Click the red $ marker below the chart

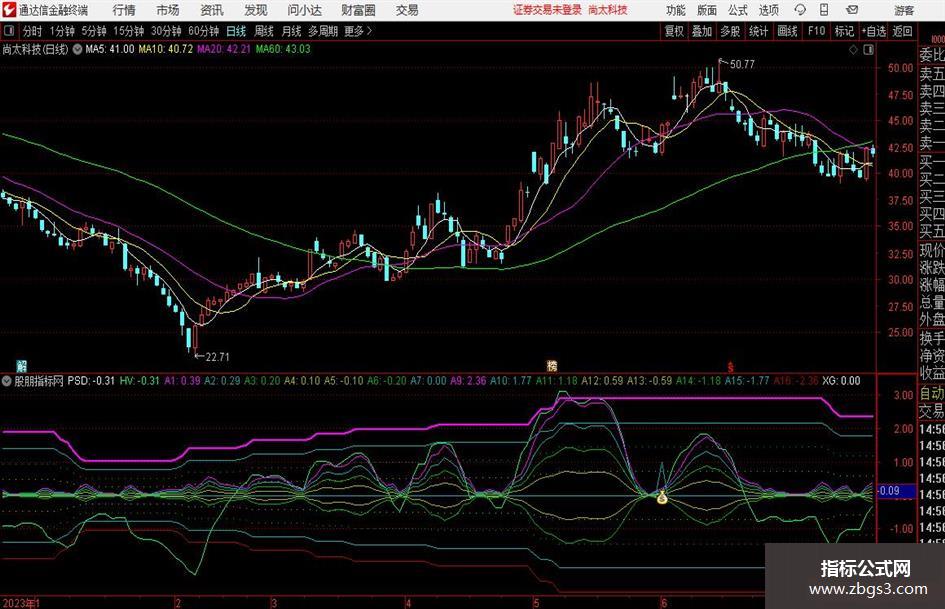click(x=730, y=366)
